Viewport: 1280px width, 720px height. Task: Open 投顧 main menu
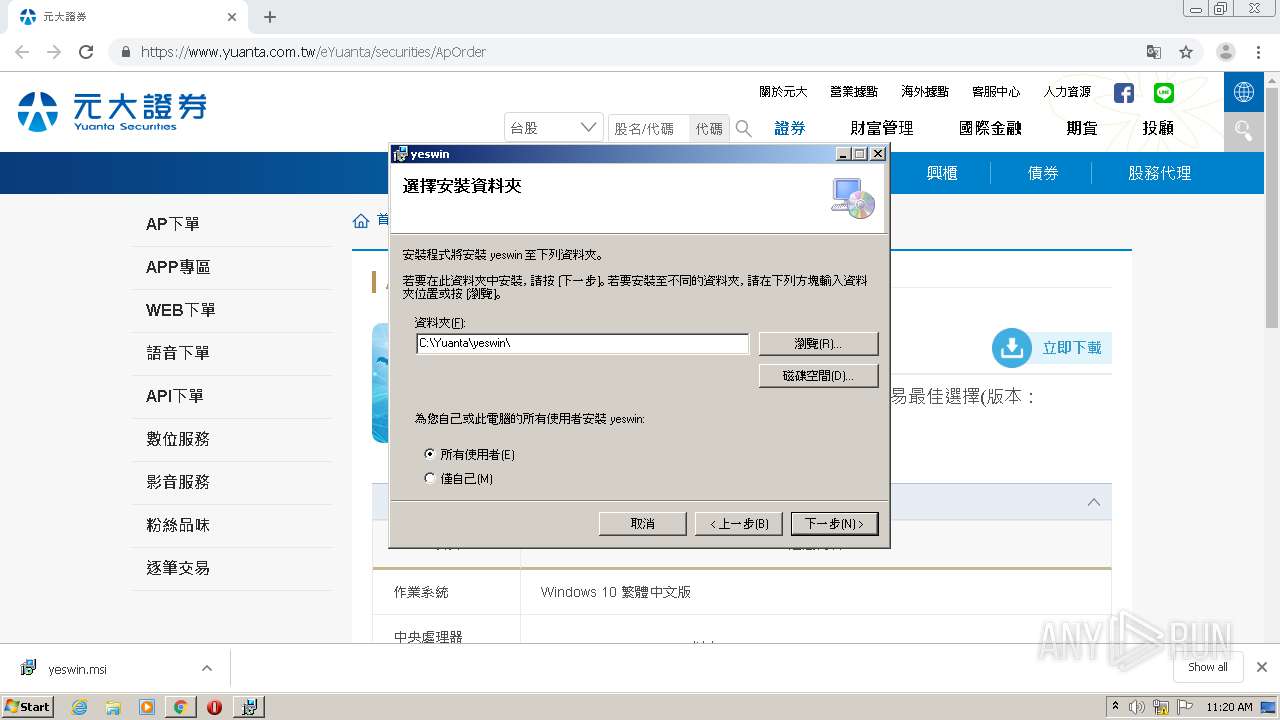click(1158, 128)
